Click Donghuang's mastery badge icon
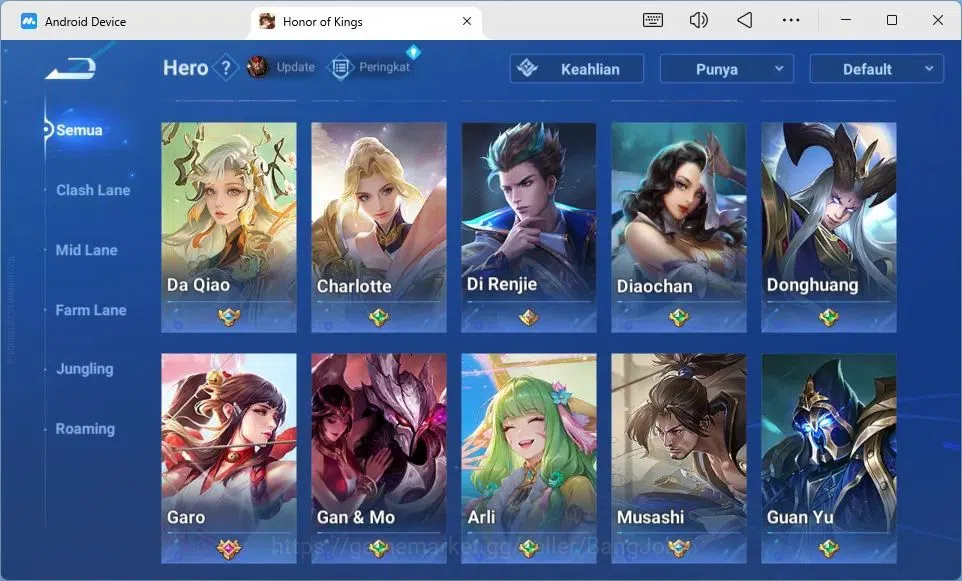 click(829, 317)
